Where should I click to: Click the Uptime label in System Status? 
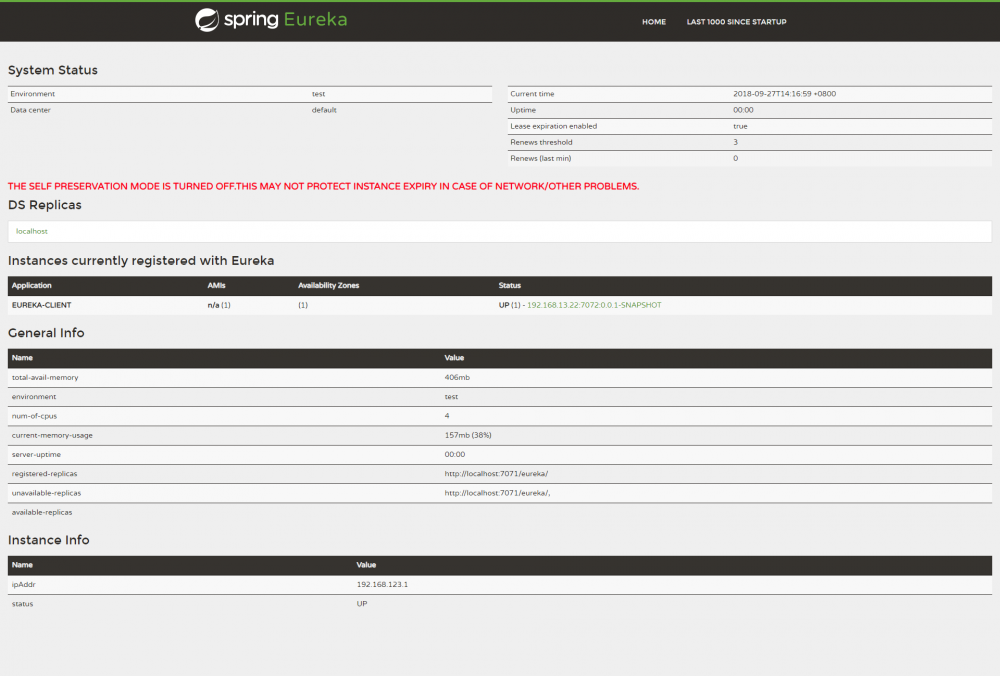(523, 110)
